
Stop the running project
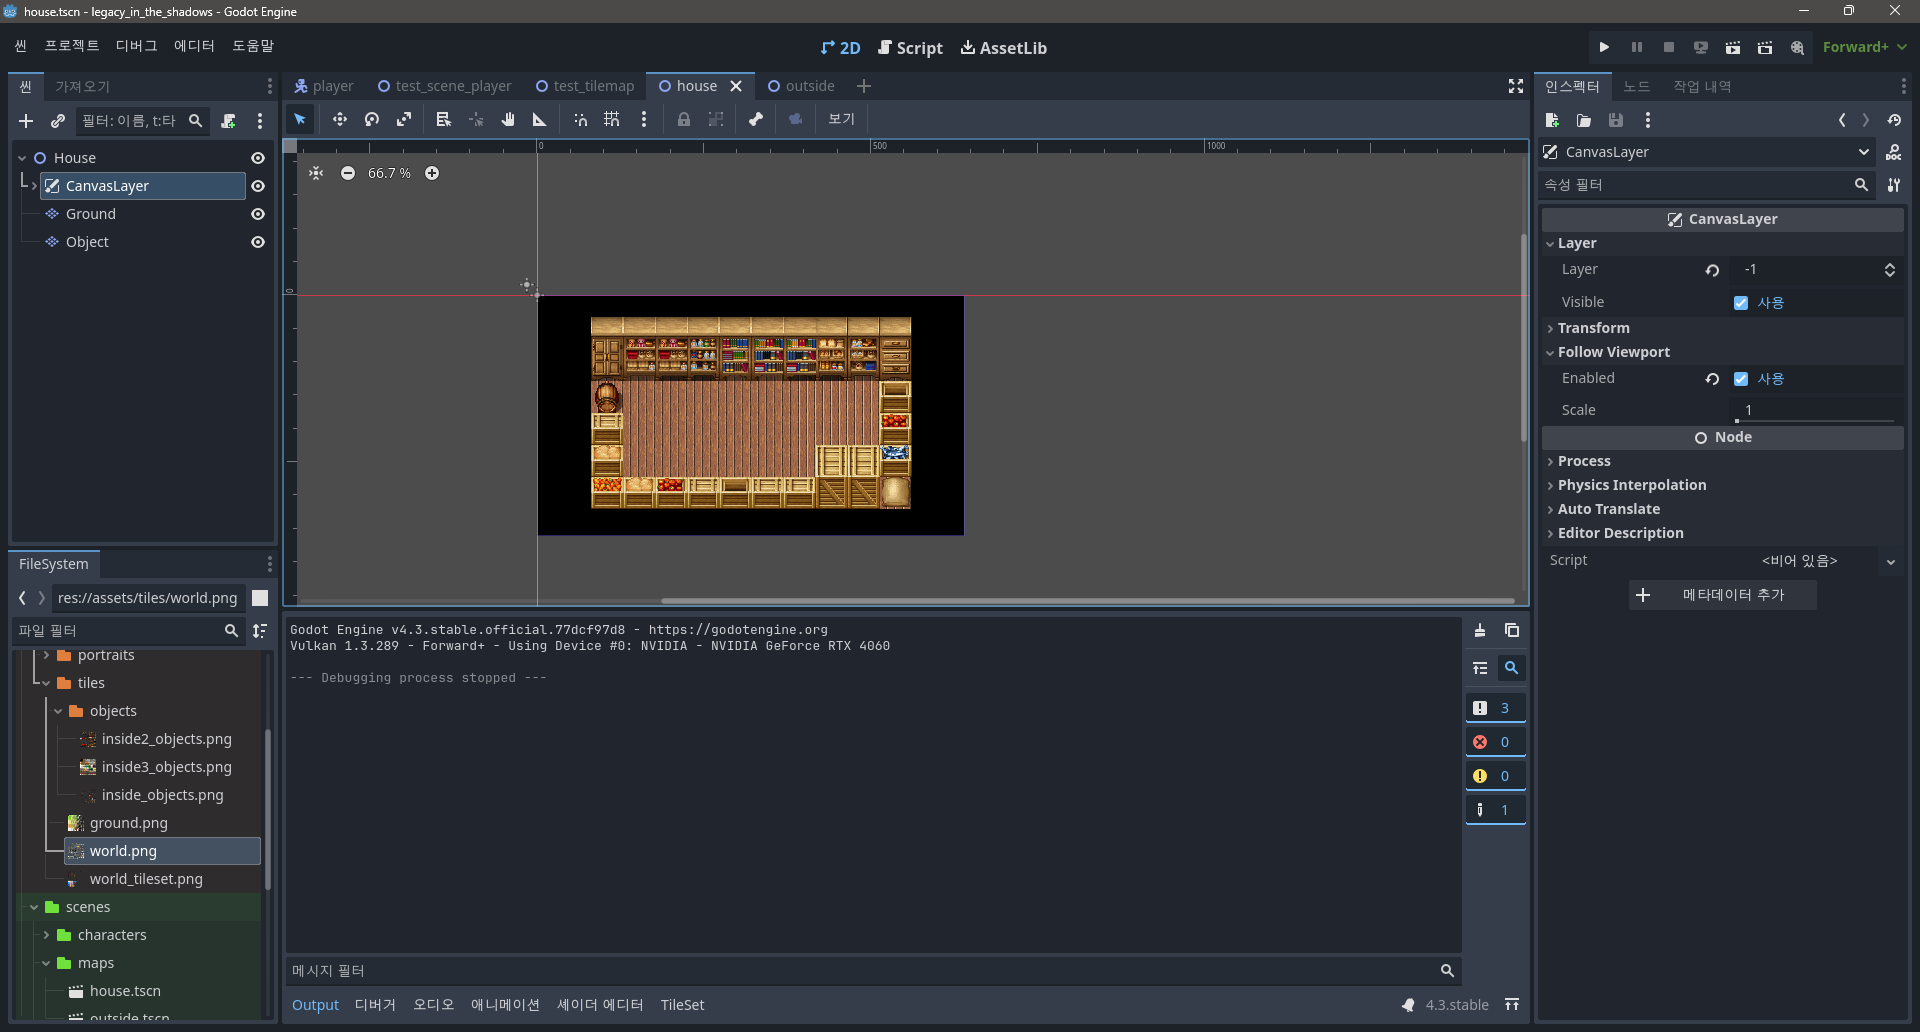click(1668, 47)
